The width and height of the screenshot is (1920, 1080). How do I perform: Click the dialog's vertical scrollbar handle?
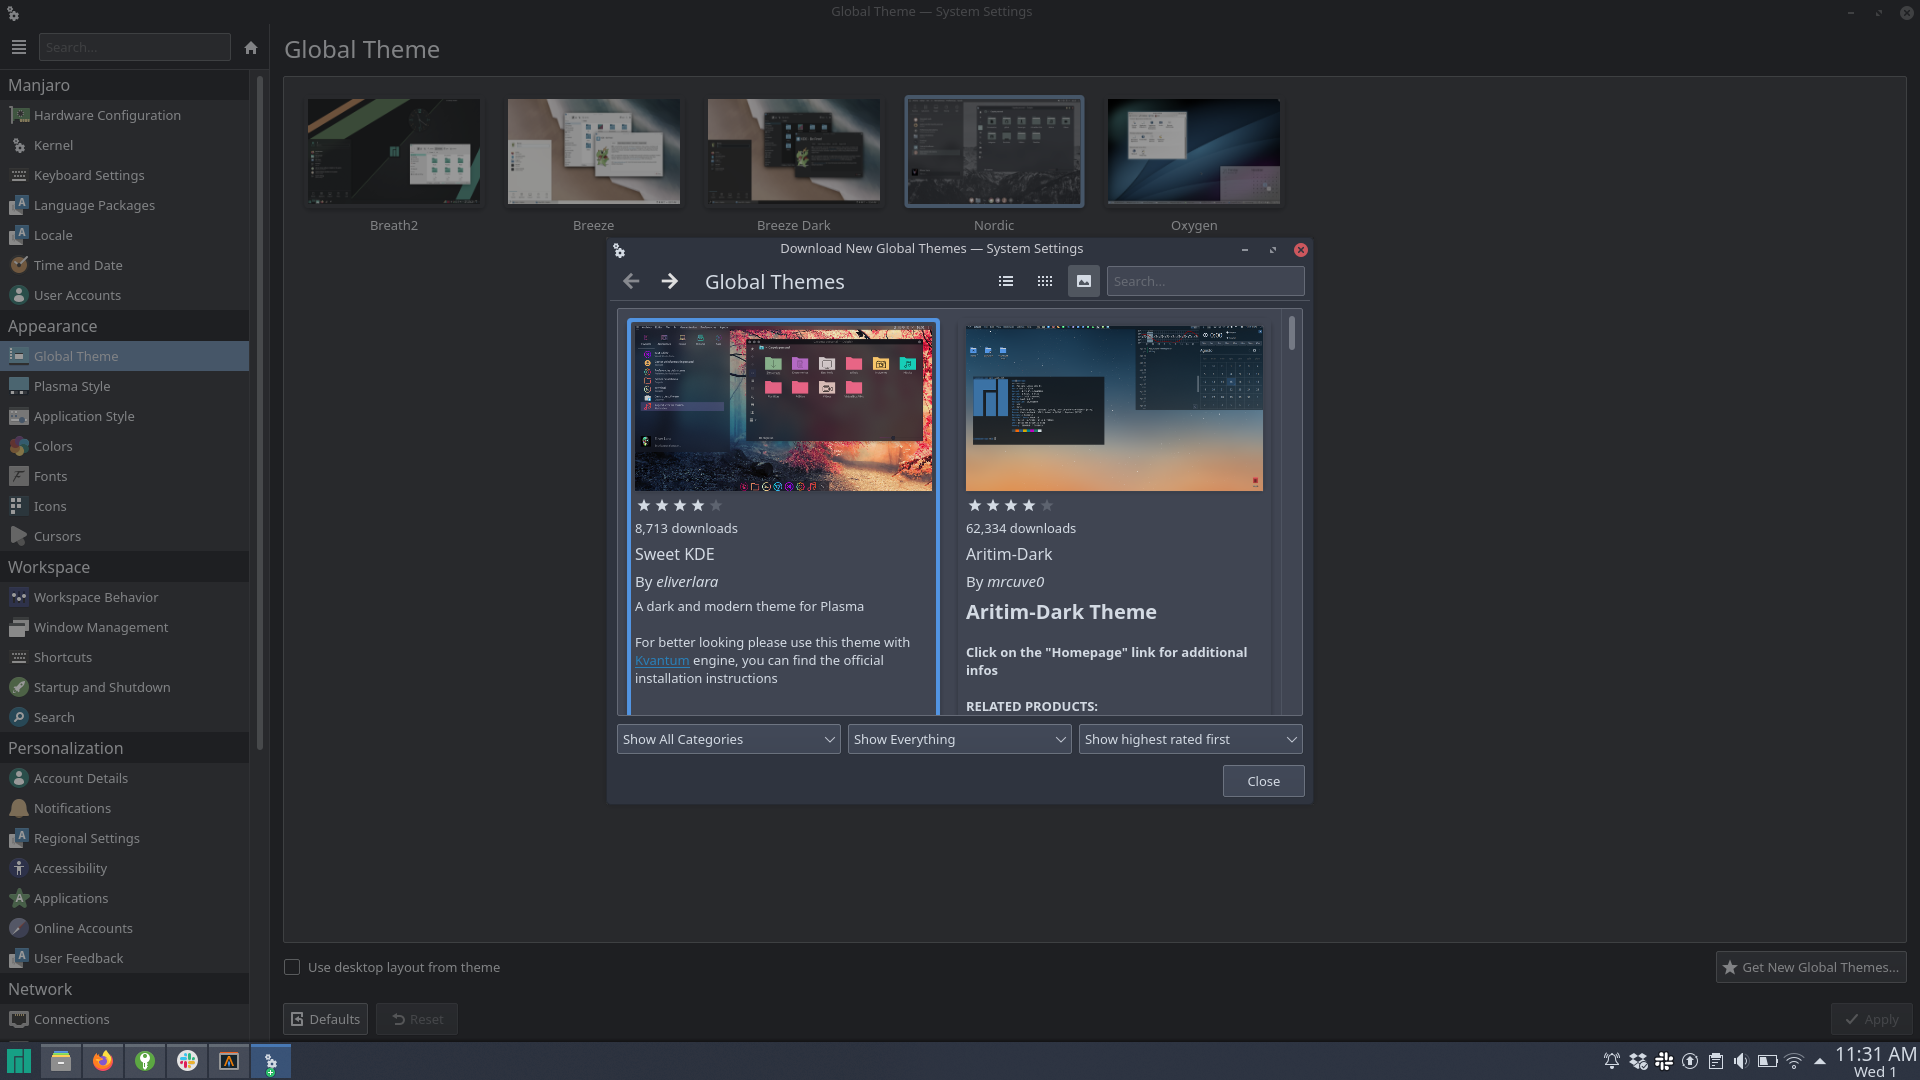pos(1292,334)
